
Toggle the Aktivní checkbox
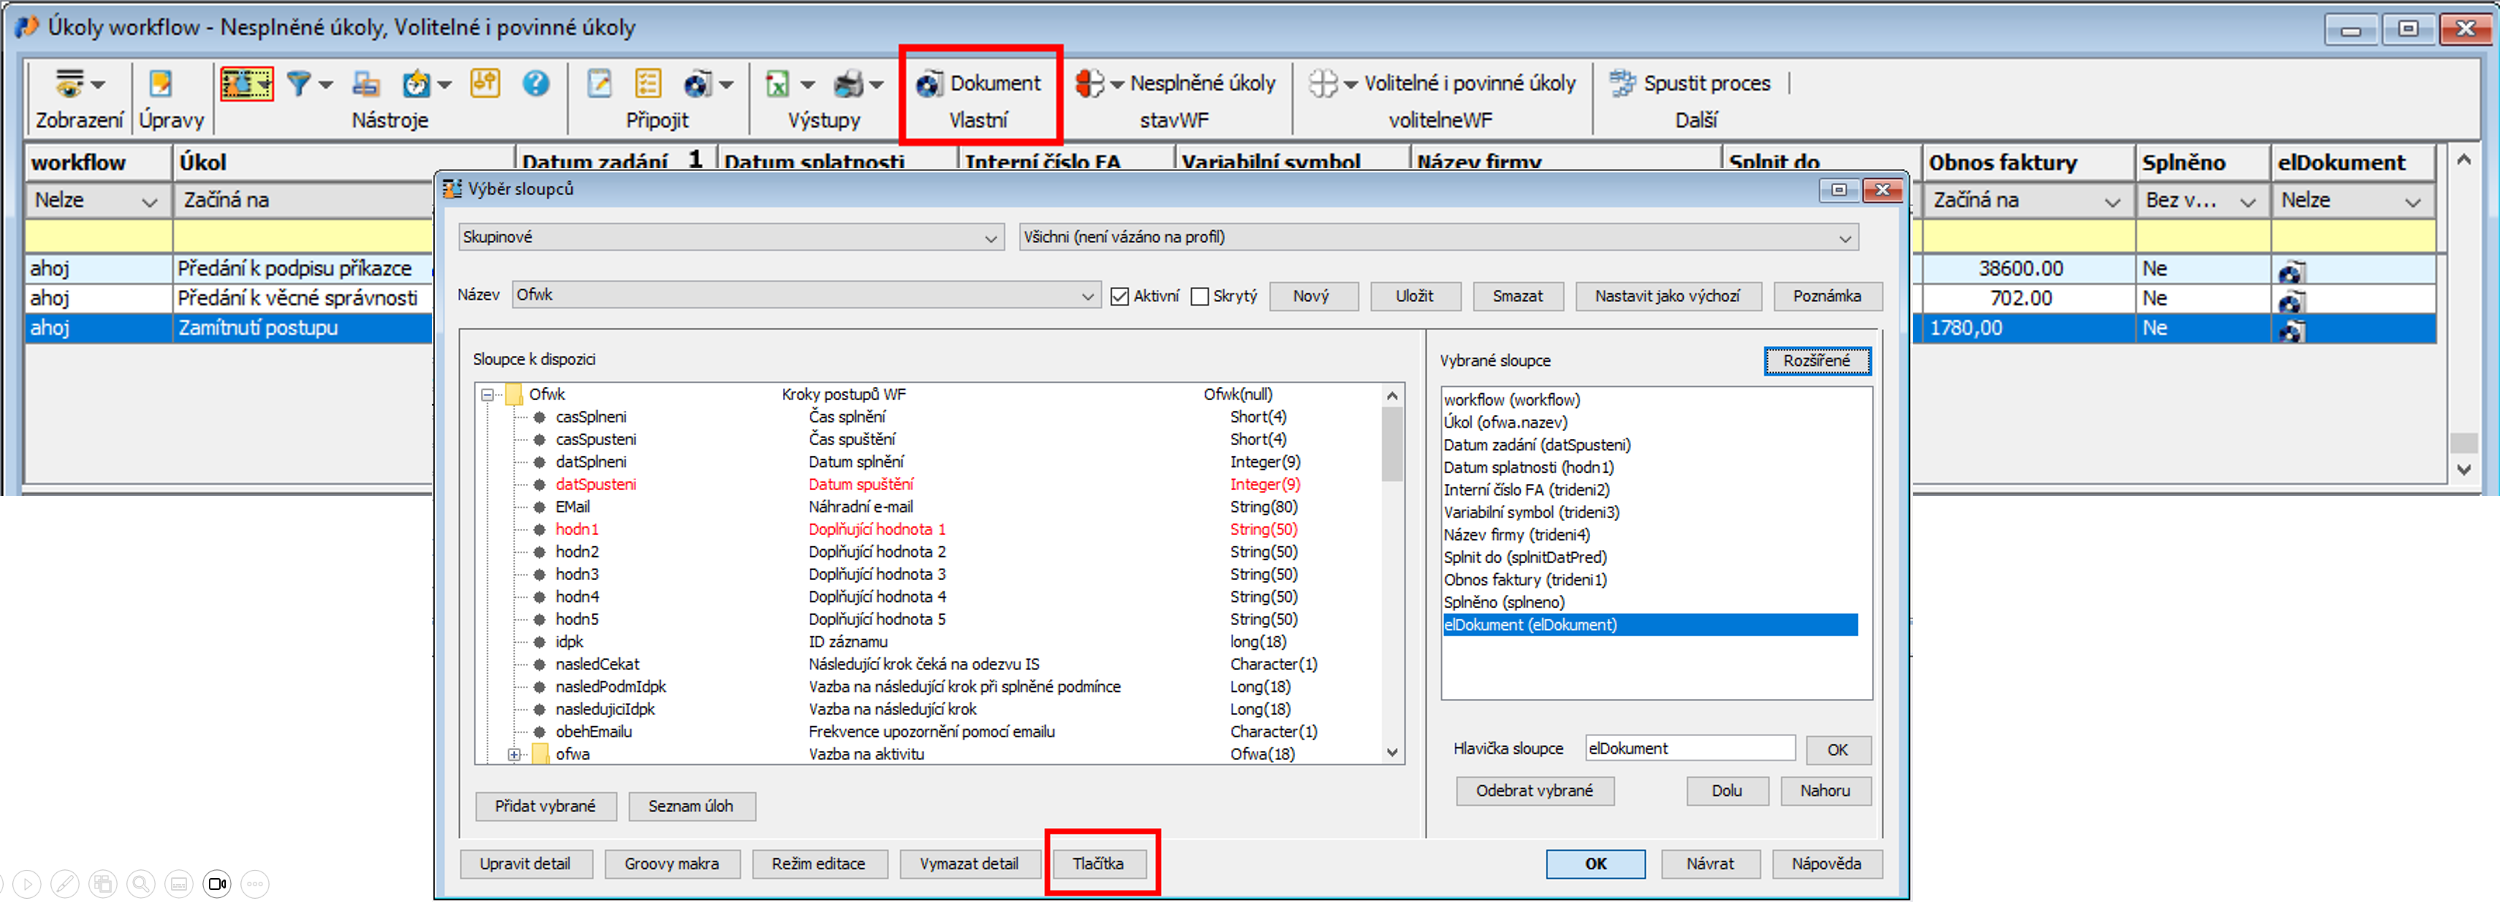[x=1120, y=297]
